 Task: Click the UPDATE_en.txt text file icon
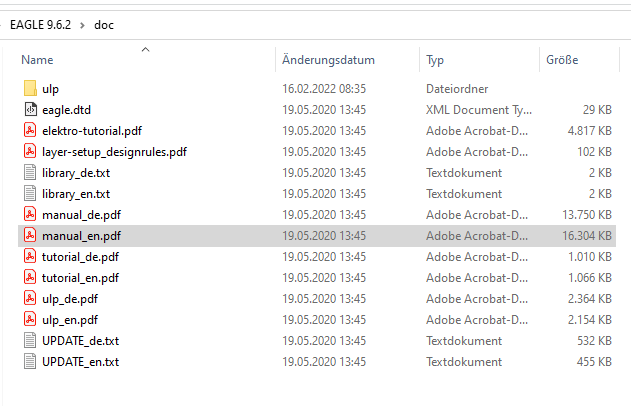point(29,362)
